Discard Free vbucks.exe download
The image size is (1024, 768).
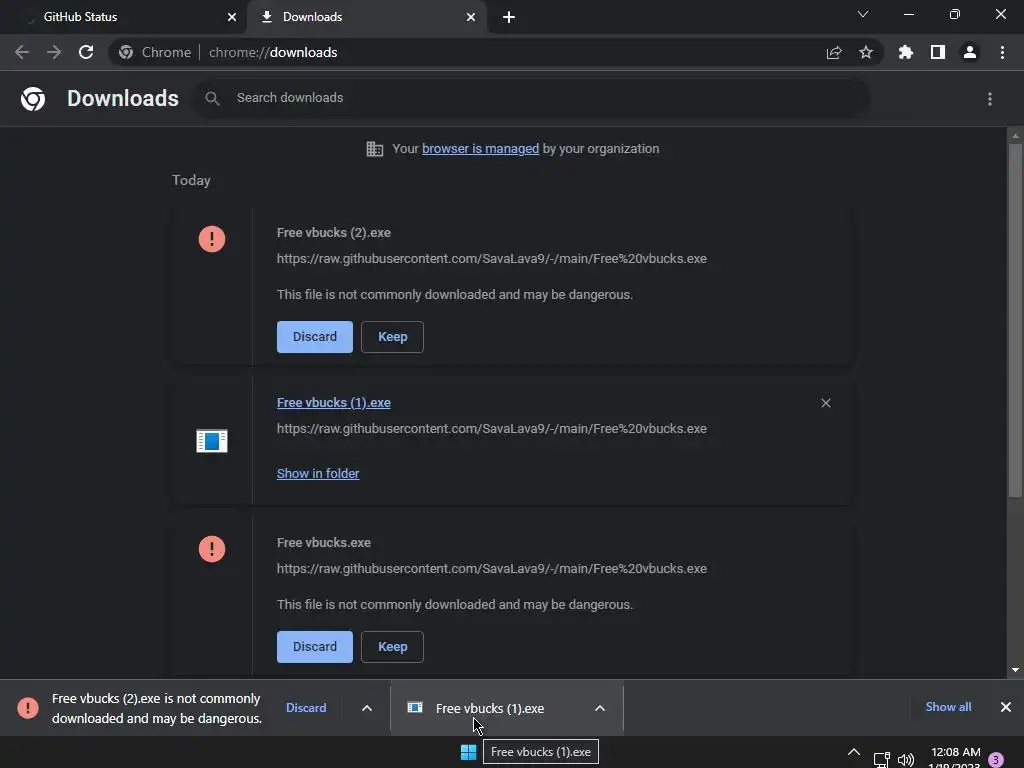[315, 647]
